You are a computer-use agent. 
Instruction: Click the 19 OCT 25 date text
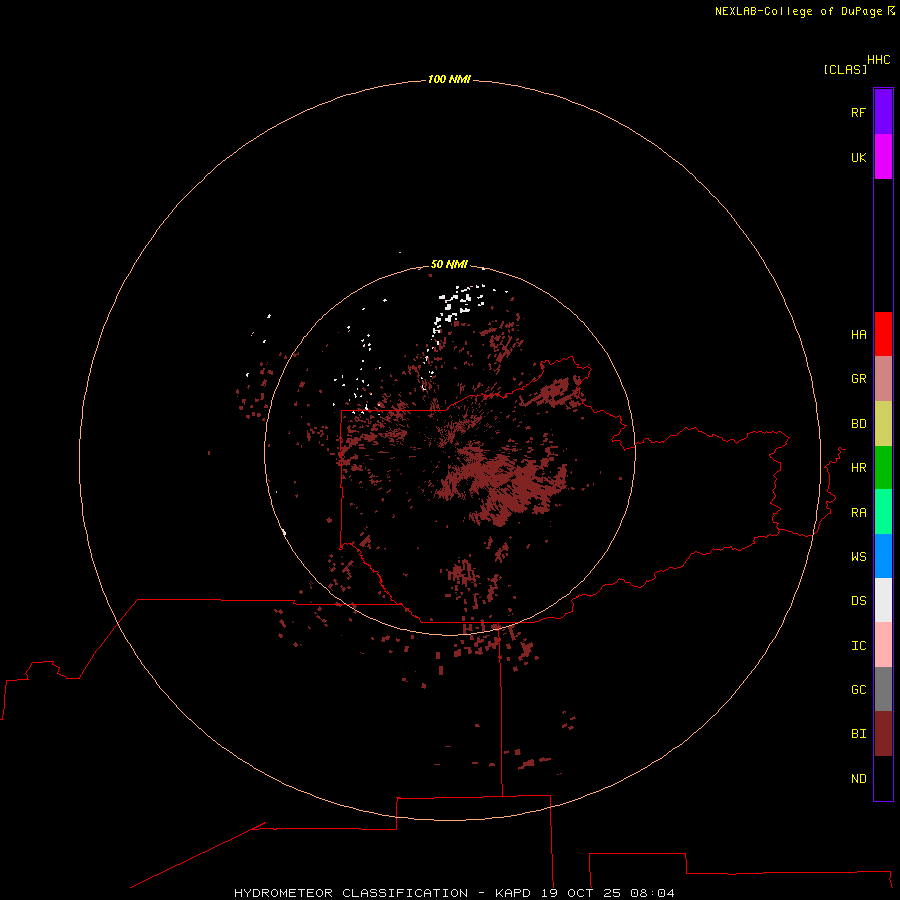pyautogui.click(x=580, y=893)
